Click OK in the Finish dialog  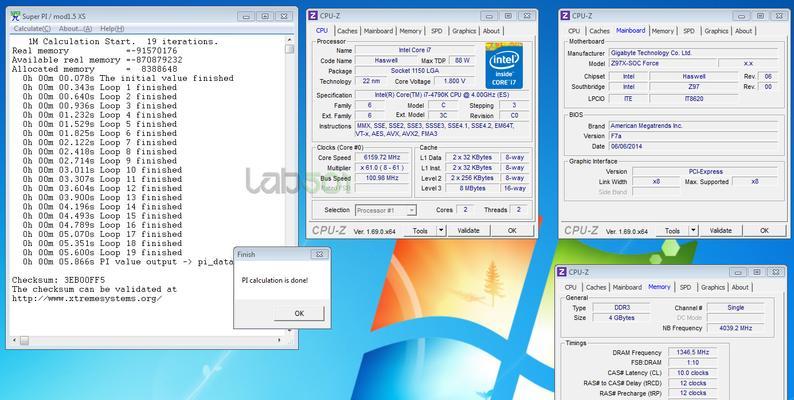(299, 313)
